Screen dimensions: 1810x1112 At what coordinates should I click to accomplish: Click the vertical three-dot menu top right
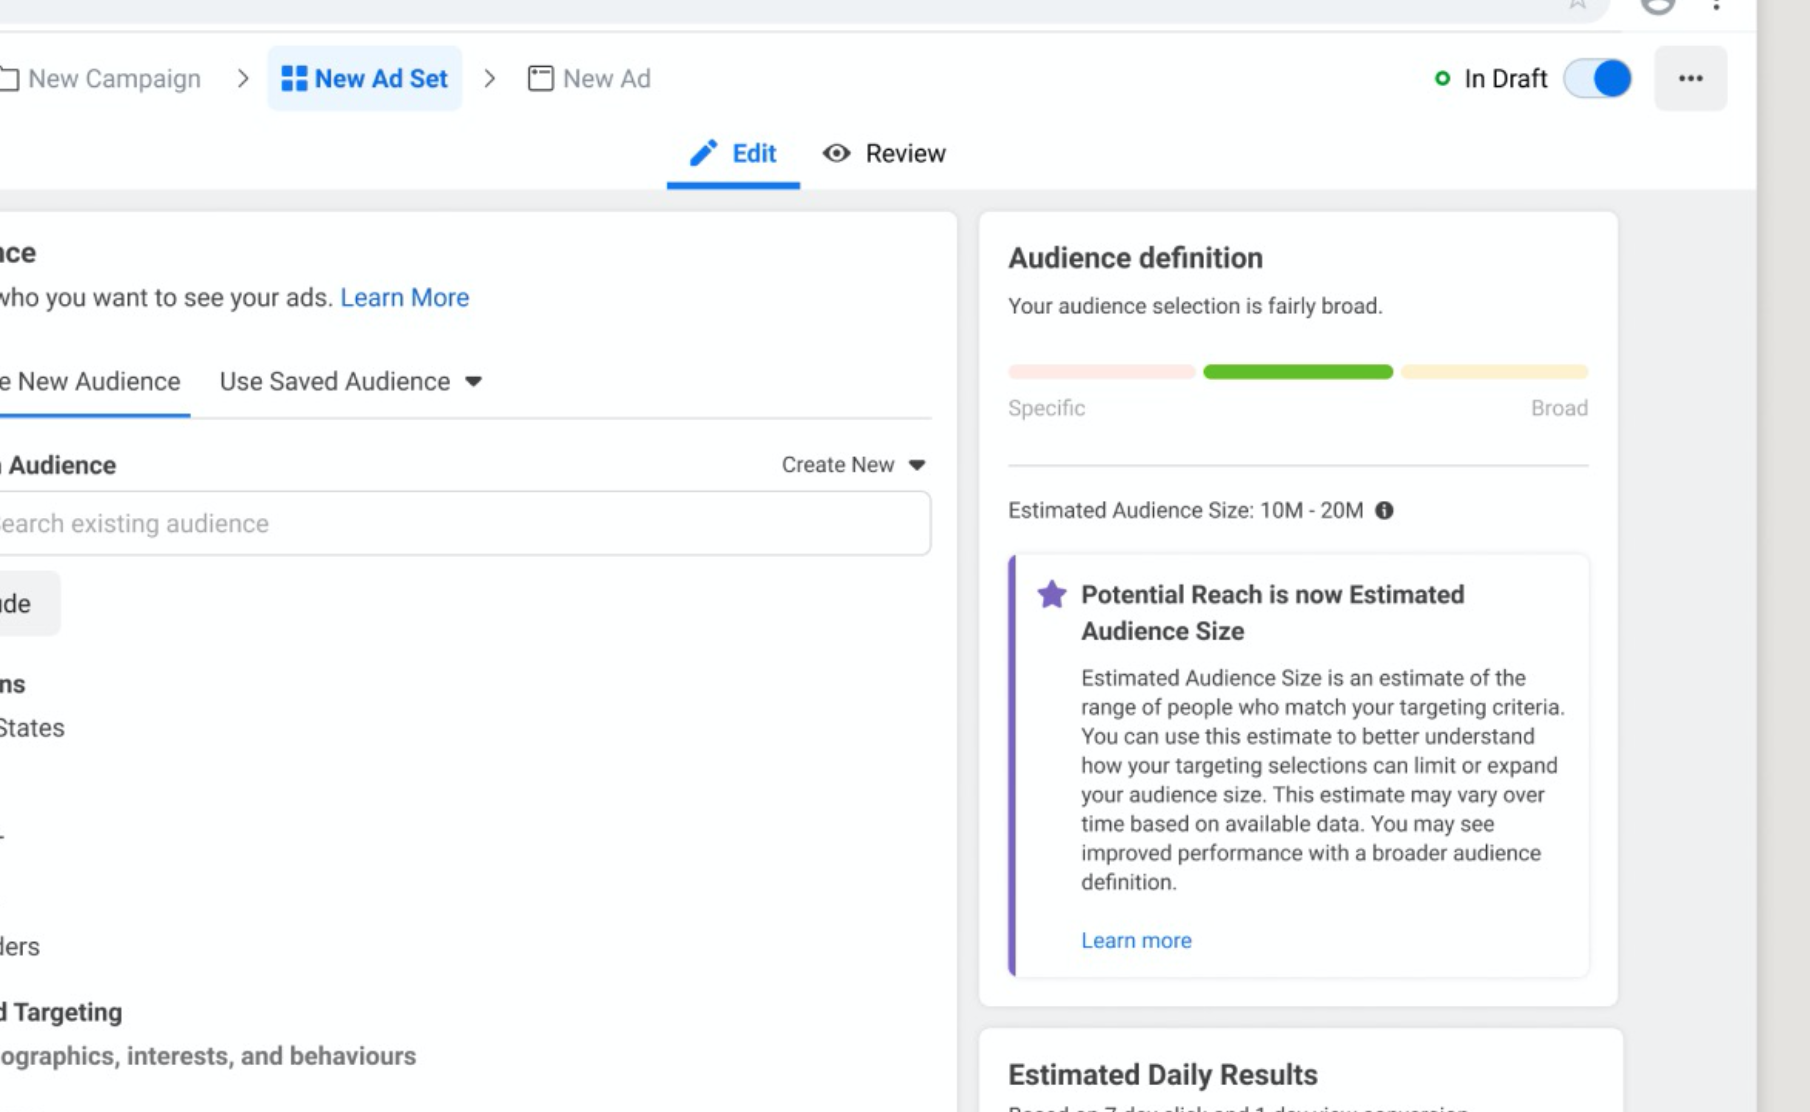point(1717,6)
